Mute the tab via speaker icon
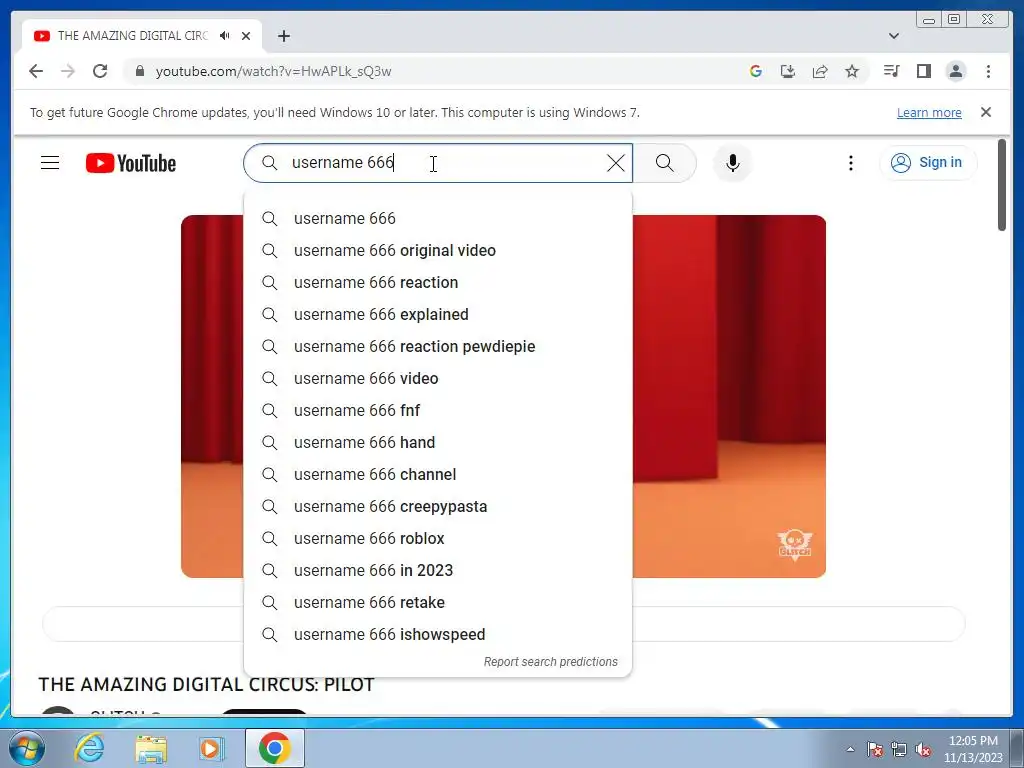This screenshot has width=1024, height=768. click(x=225, y=36)
